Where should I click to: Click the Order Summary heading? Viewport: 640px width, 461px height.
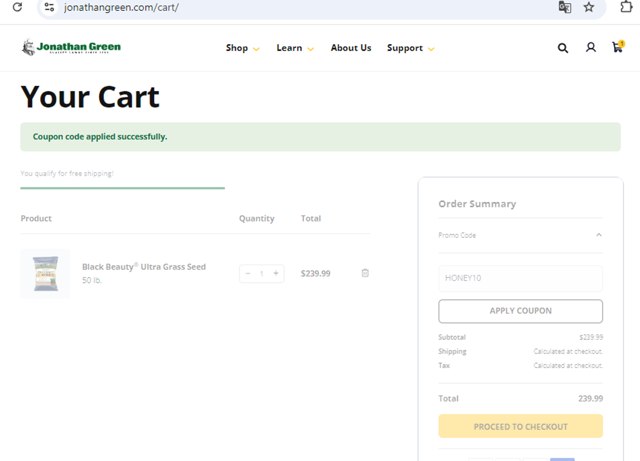(x=477, y=204)
